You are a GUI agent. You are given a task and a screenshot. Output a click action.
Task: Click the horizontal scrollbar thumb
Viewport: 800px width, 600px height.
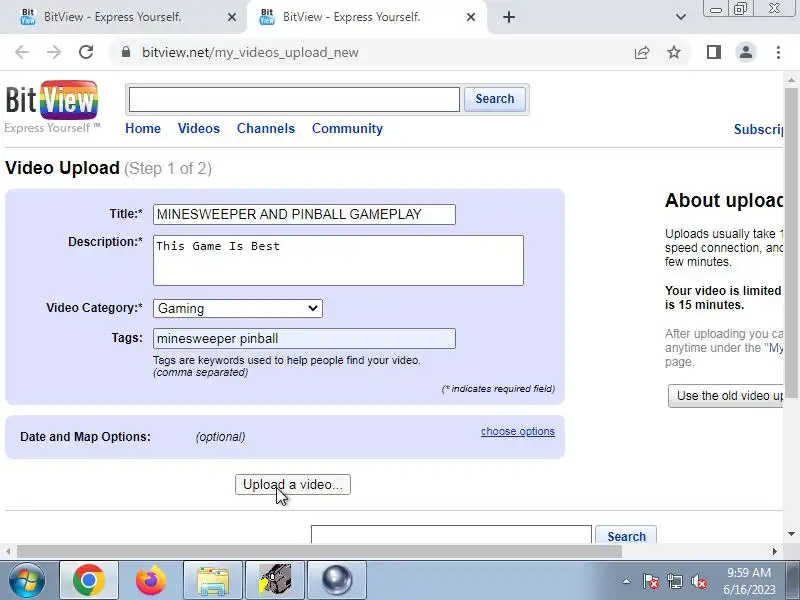319,552
